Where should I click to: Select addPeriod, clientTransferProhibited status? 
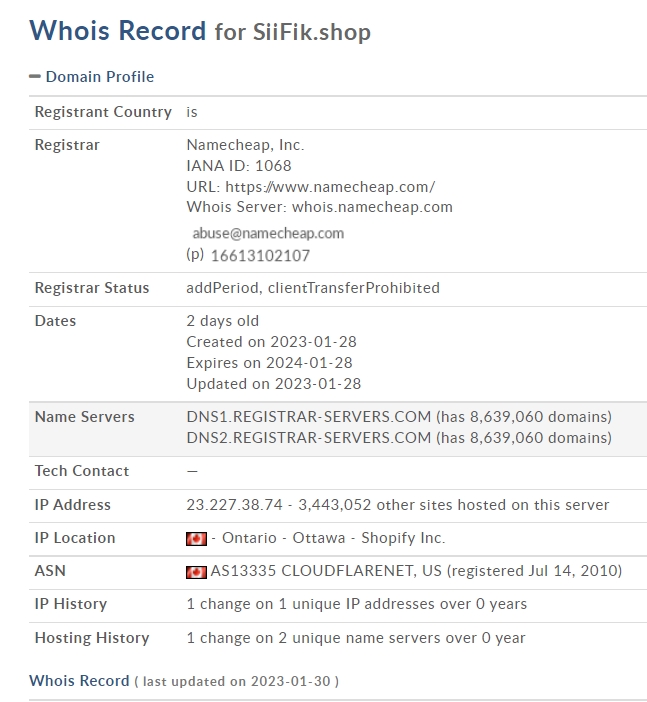313,288
